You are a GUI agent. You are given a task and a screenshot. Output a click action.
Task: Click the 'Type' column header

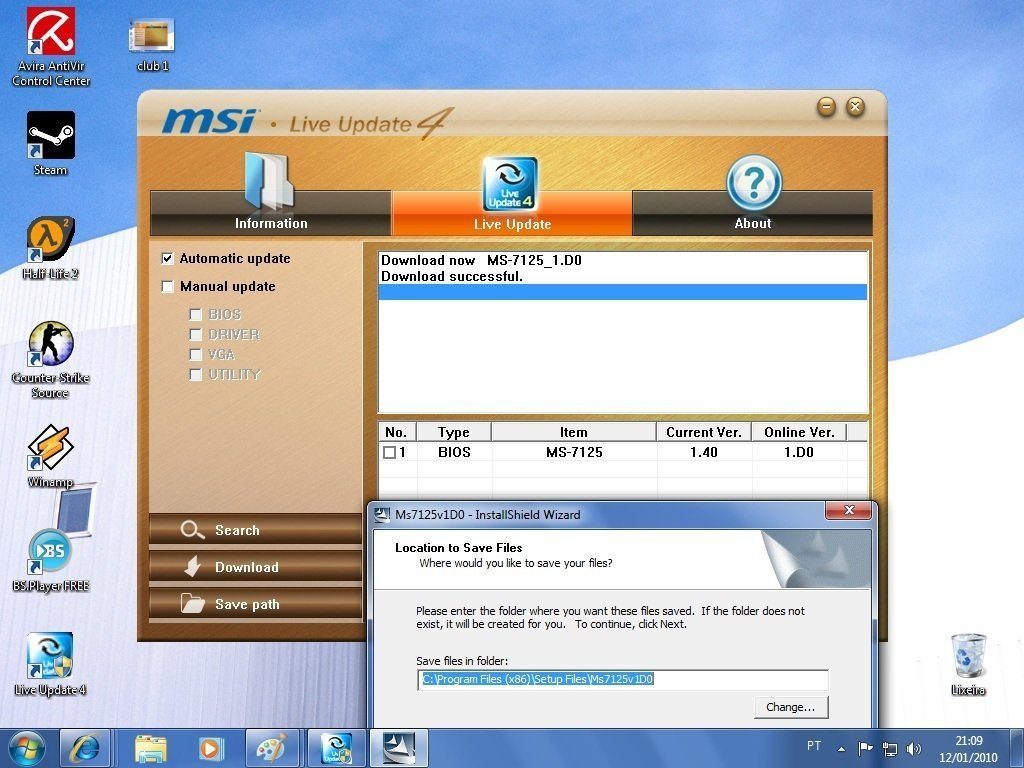pos(454,432)
